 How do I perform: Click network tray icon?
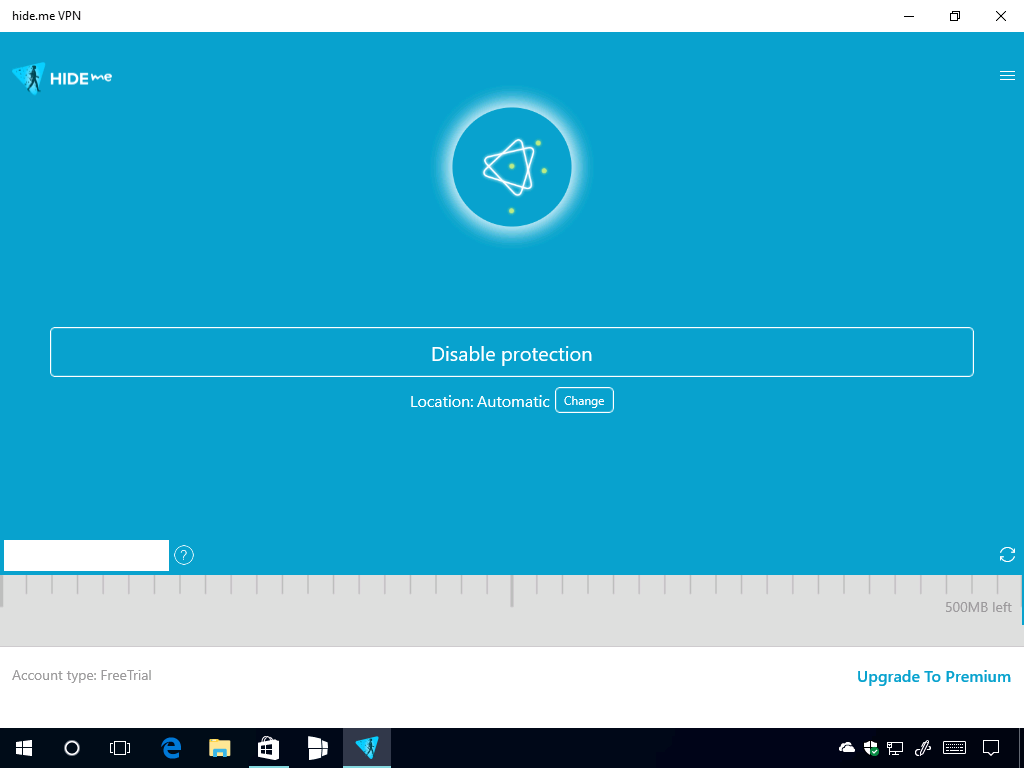(895, 748)
